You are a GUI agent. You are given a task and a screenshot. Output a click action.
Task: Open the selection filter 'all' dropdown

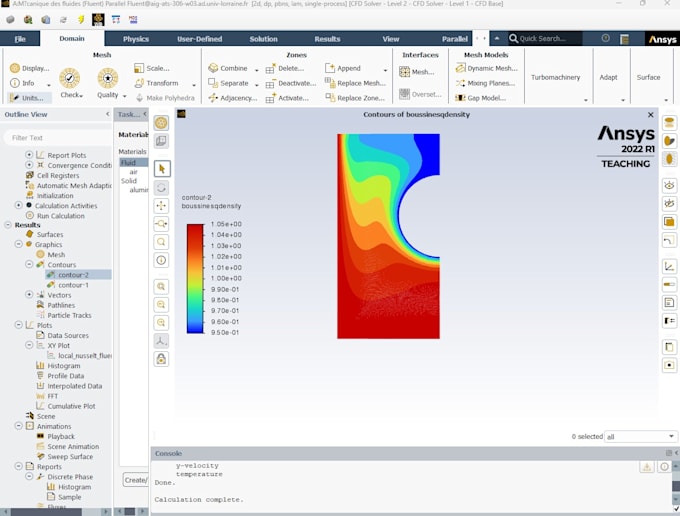pos(641,436)
